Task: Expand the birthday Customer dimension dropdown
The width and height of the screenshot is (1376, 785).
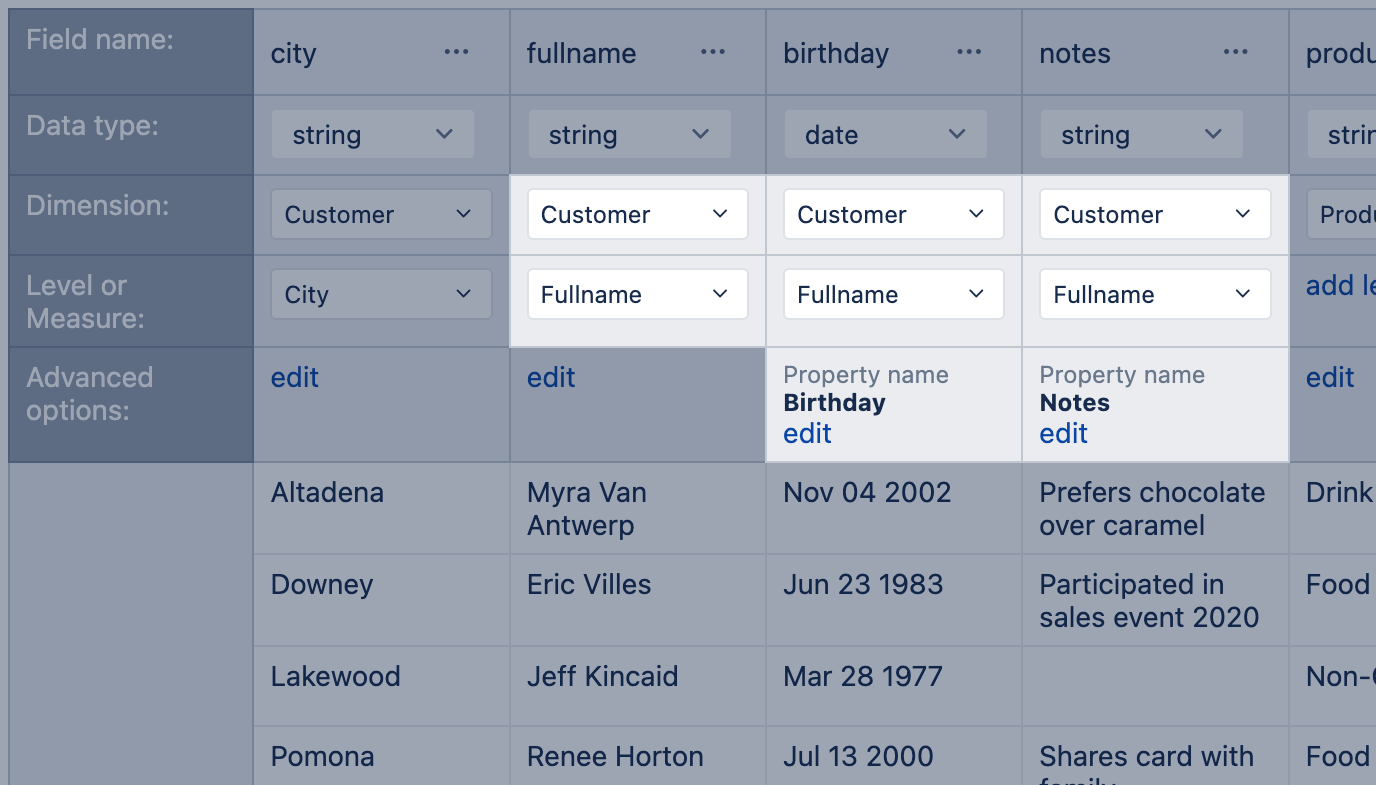Action: (x=893, y=215)
